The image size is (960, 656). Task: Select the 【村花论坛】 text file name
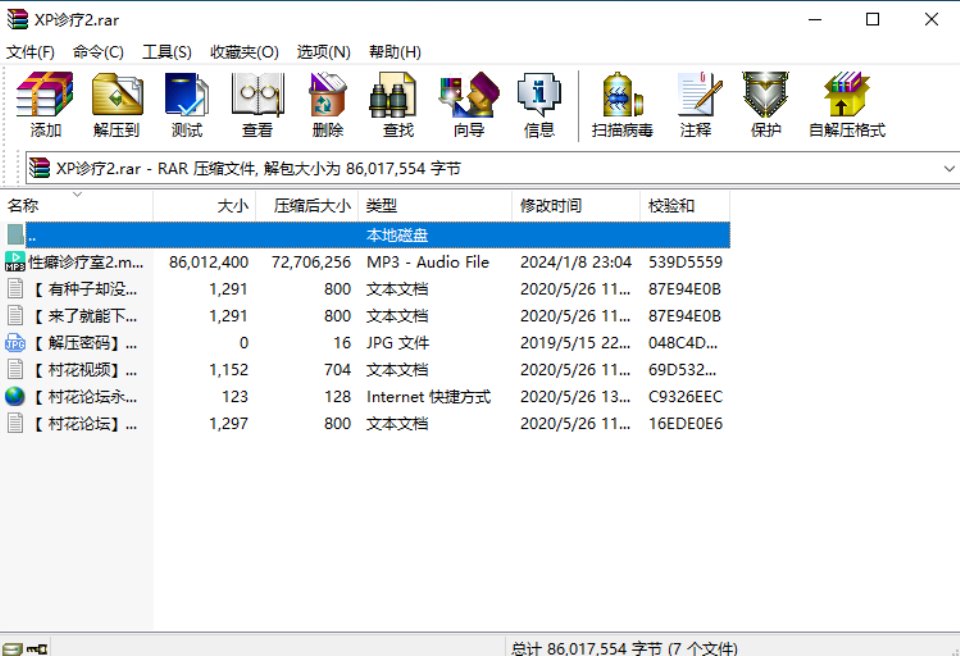point(85,423)
